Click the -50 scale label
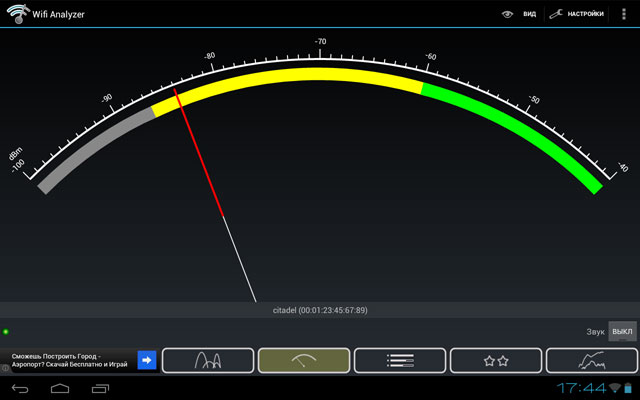Viewport: 640px width, 400px height. coord(534,99)
